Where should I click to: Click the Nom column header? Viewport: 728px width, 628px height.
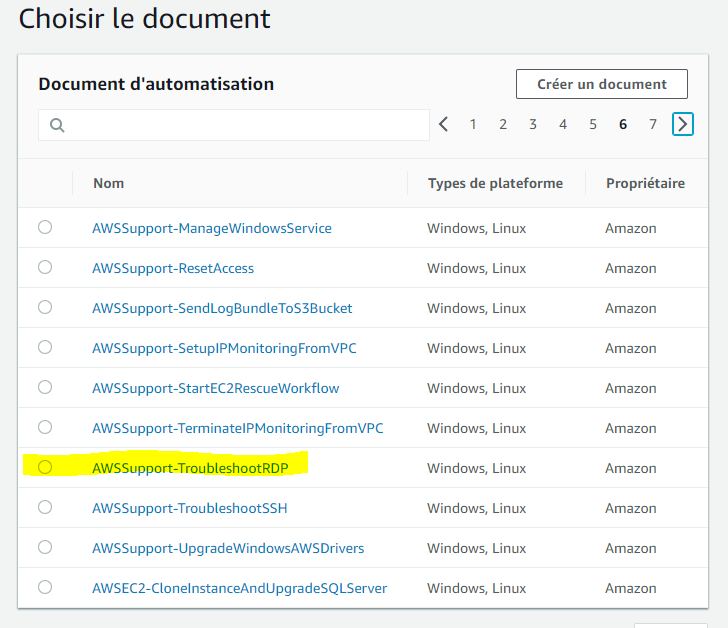(x=109, y=183)
